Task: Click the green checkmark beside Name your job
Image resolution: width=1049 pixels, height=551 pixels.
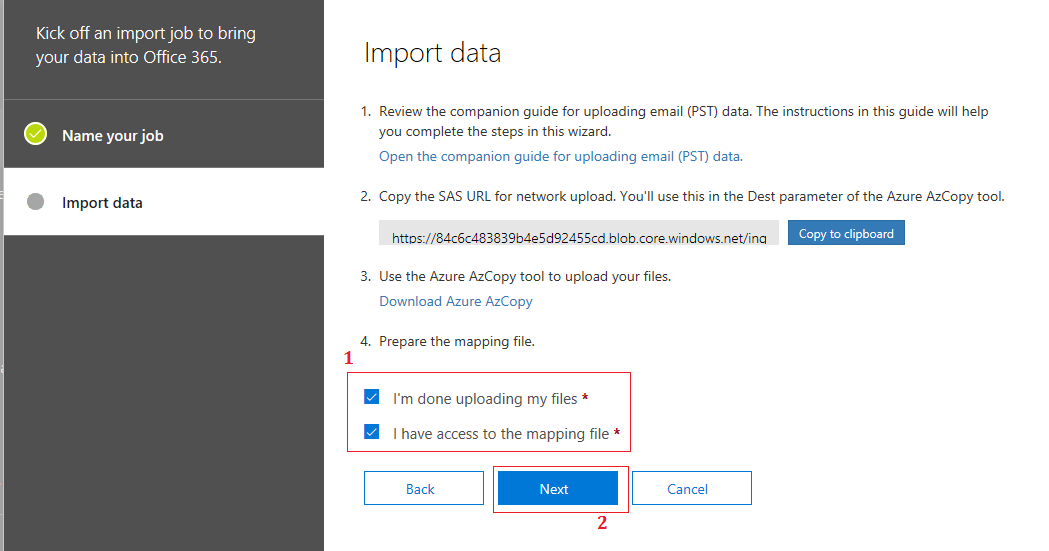Action: point(35,134)
